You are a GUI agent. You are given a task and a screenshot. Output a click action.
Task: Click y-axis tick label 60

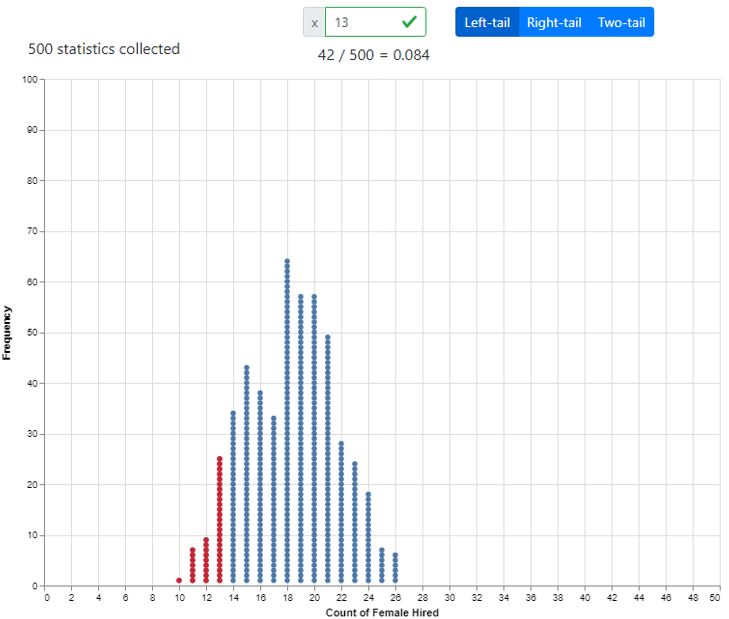(32, 282)
